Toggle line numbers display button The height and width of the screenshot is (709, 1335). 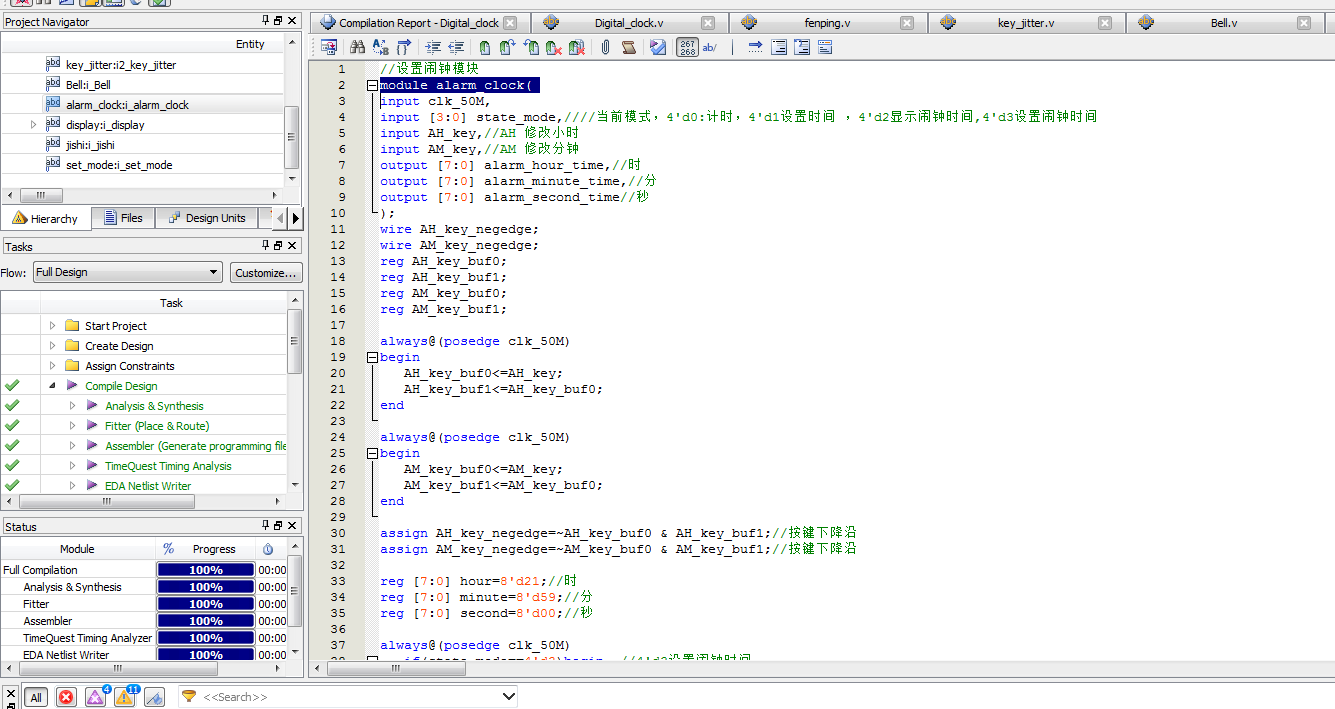pos(687,47)
